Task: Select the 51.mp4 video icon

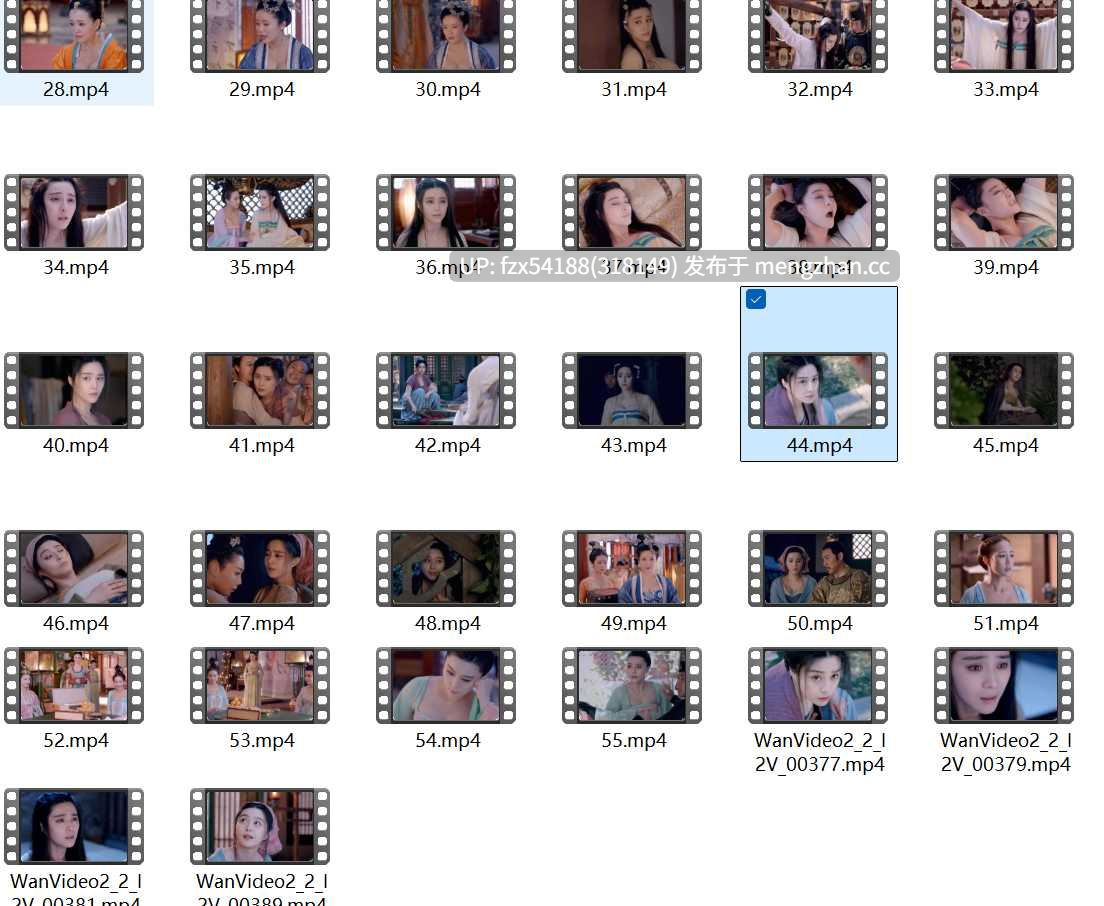Action: pyautogui.click(x=1003, y=569)
